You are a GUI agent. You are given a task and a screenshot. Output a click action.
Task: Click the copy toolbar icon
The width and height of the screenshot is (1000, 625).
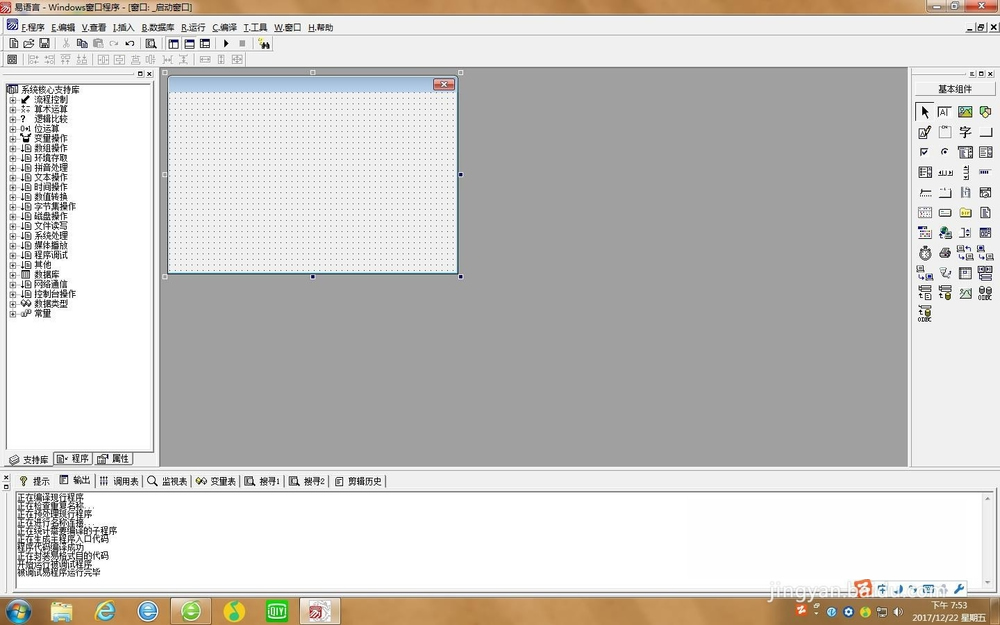pyautogui.click(x=82, y=43)
